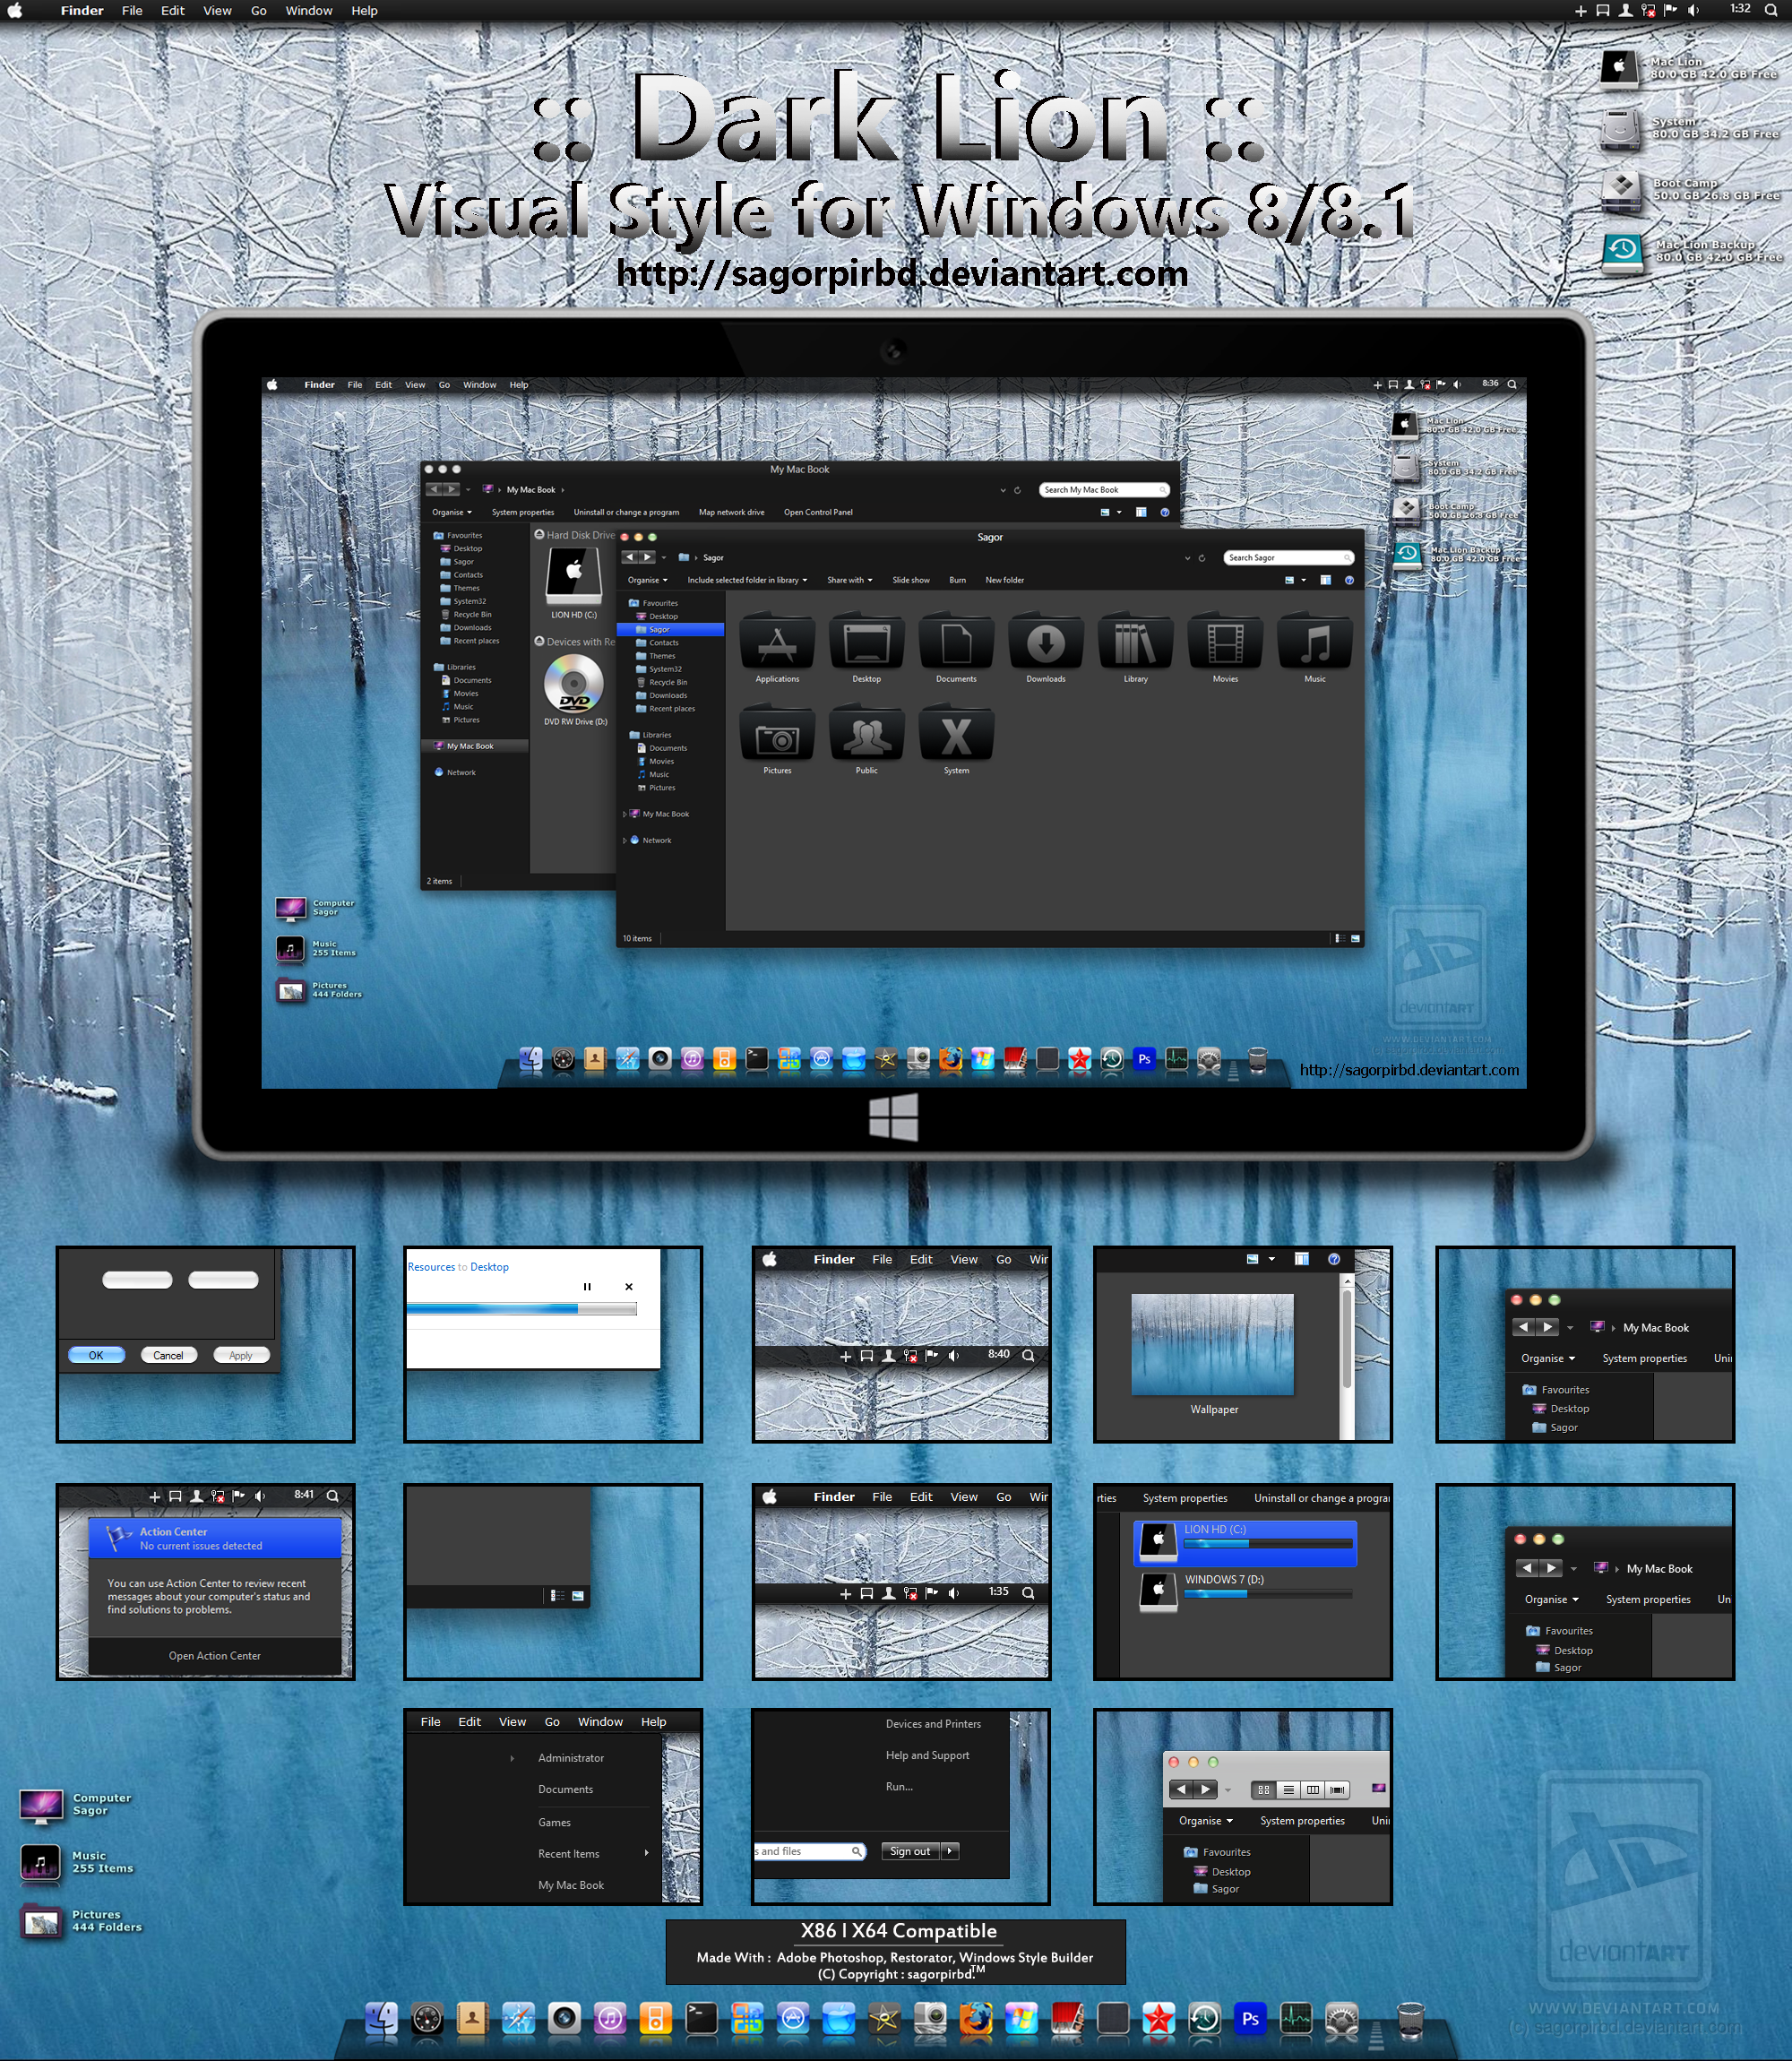This screenshot has width=1792, height=2061.
Task: Launch Firefox icon in the large bottom dock
Action: pyautogui.click(x=976, y=2019)
